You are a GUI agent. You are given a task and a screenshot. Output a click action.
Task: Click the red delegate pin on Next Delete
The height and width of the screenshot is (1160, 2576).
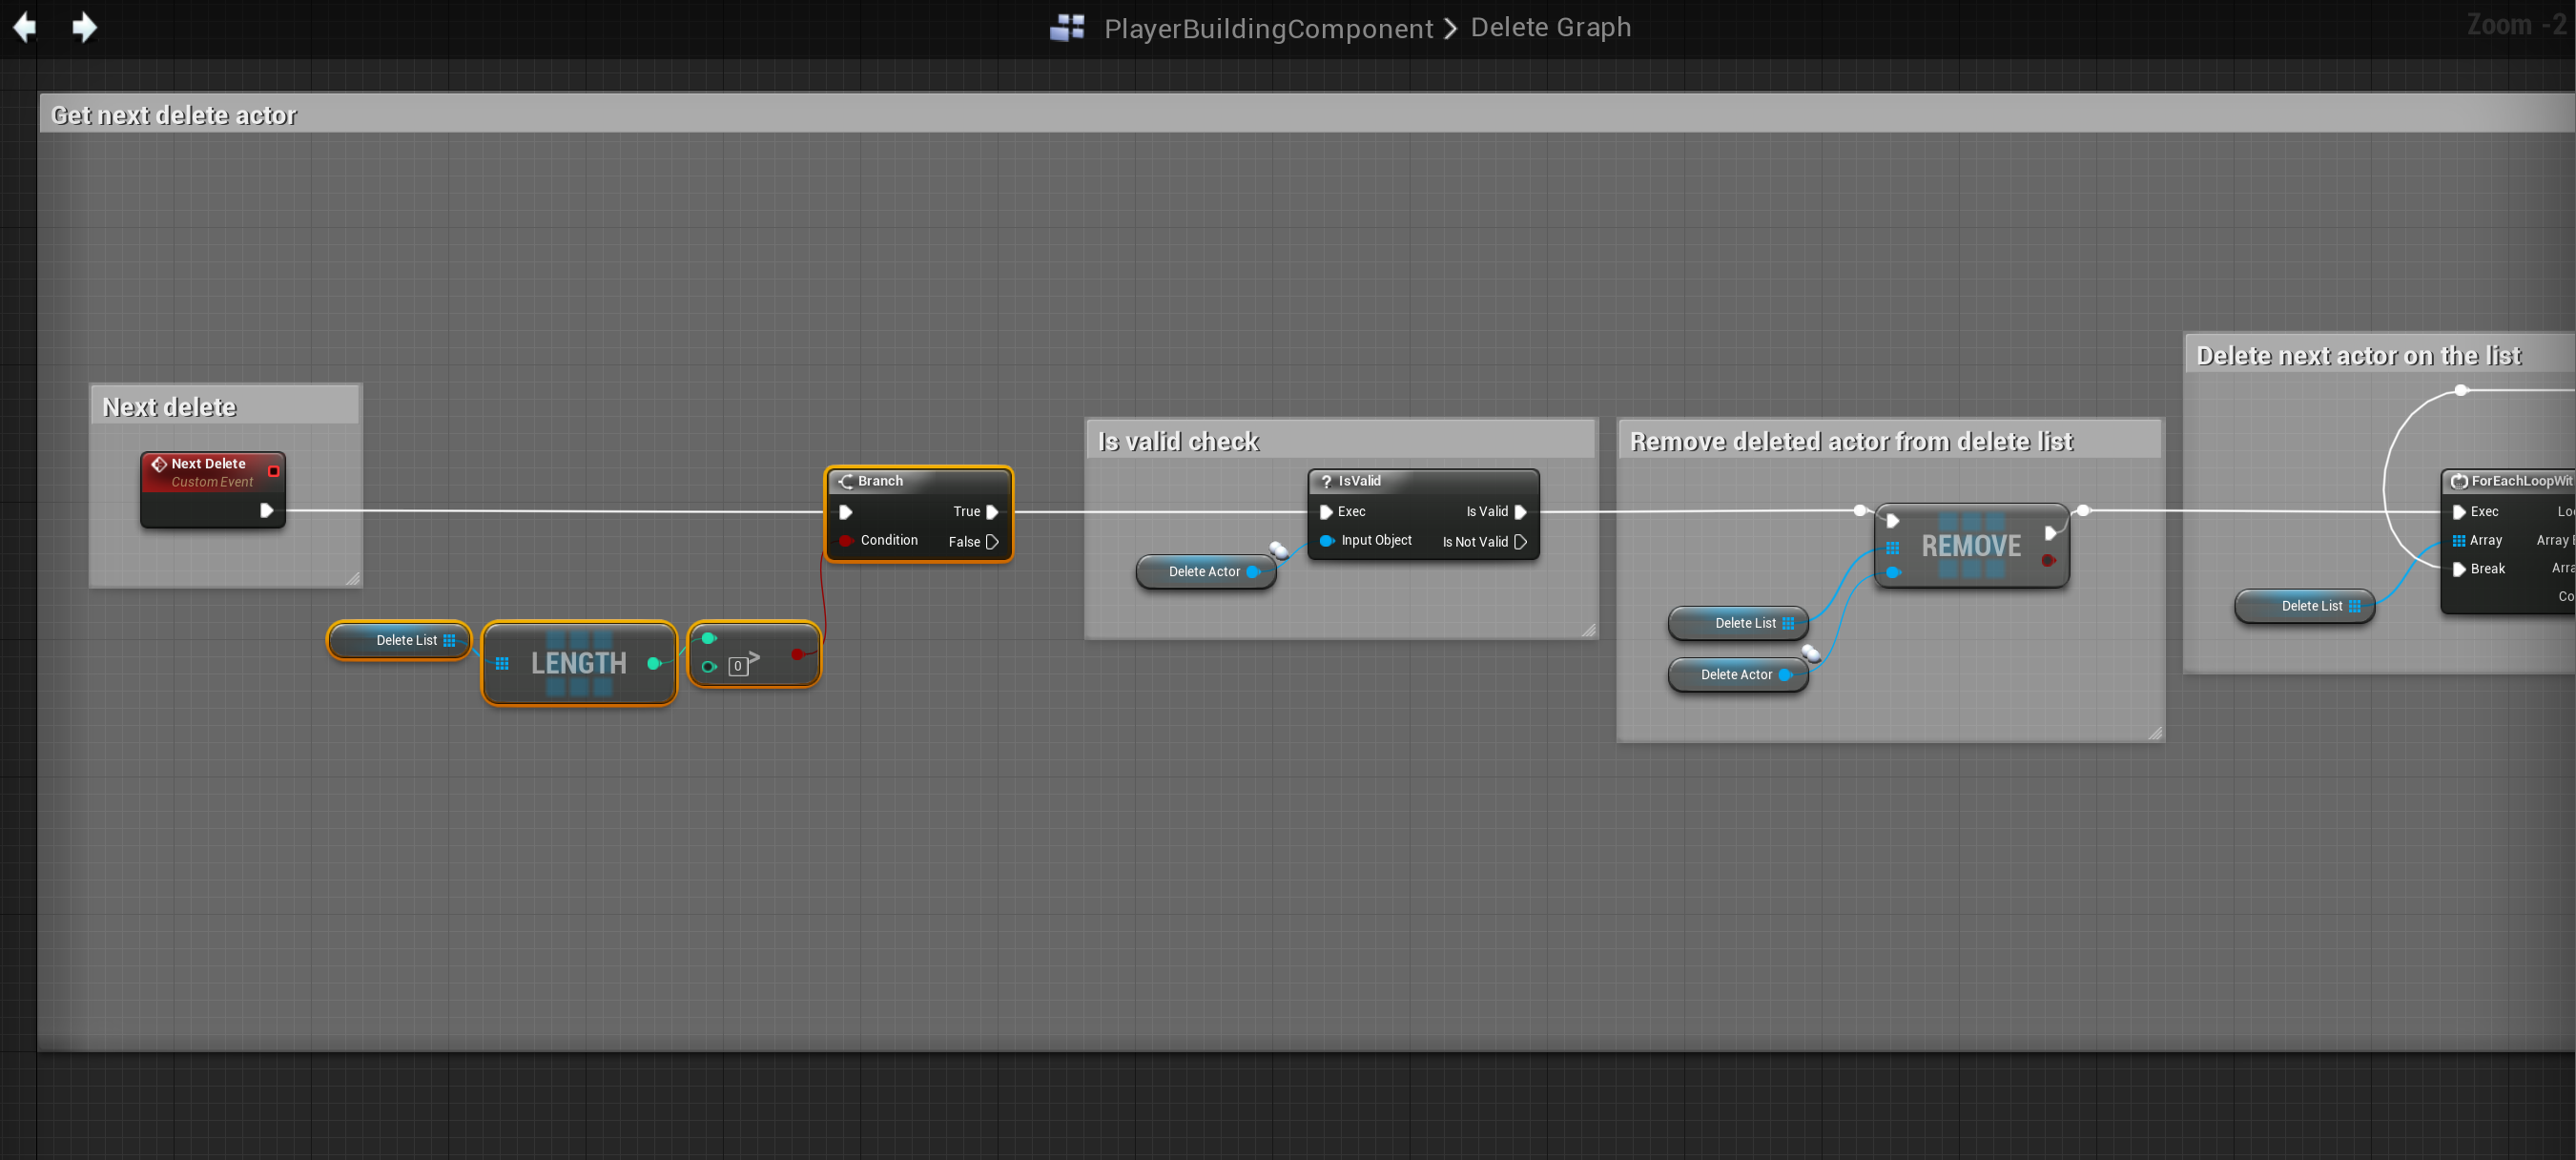pos(273,470)
